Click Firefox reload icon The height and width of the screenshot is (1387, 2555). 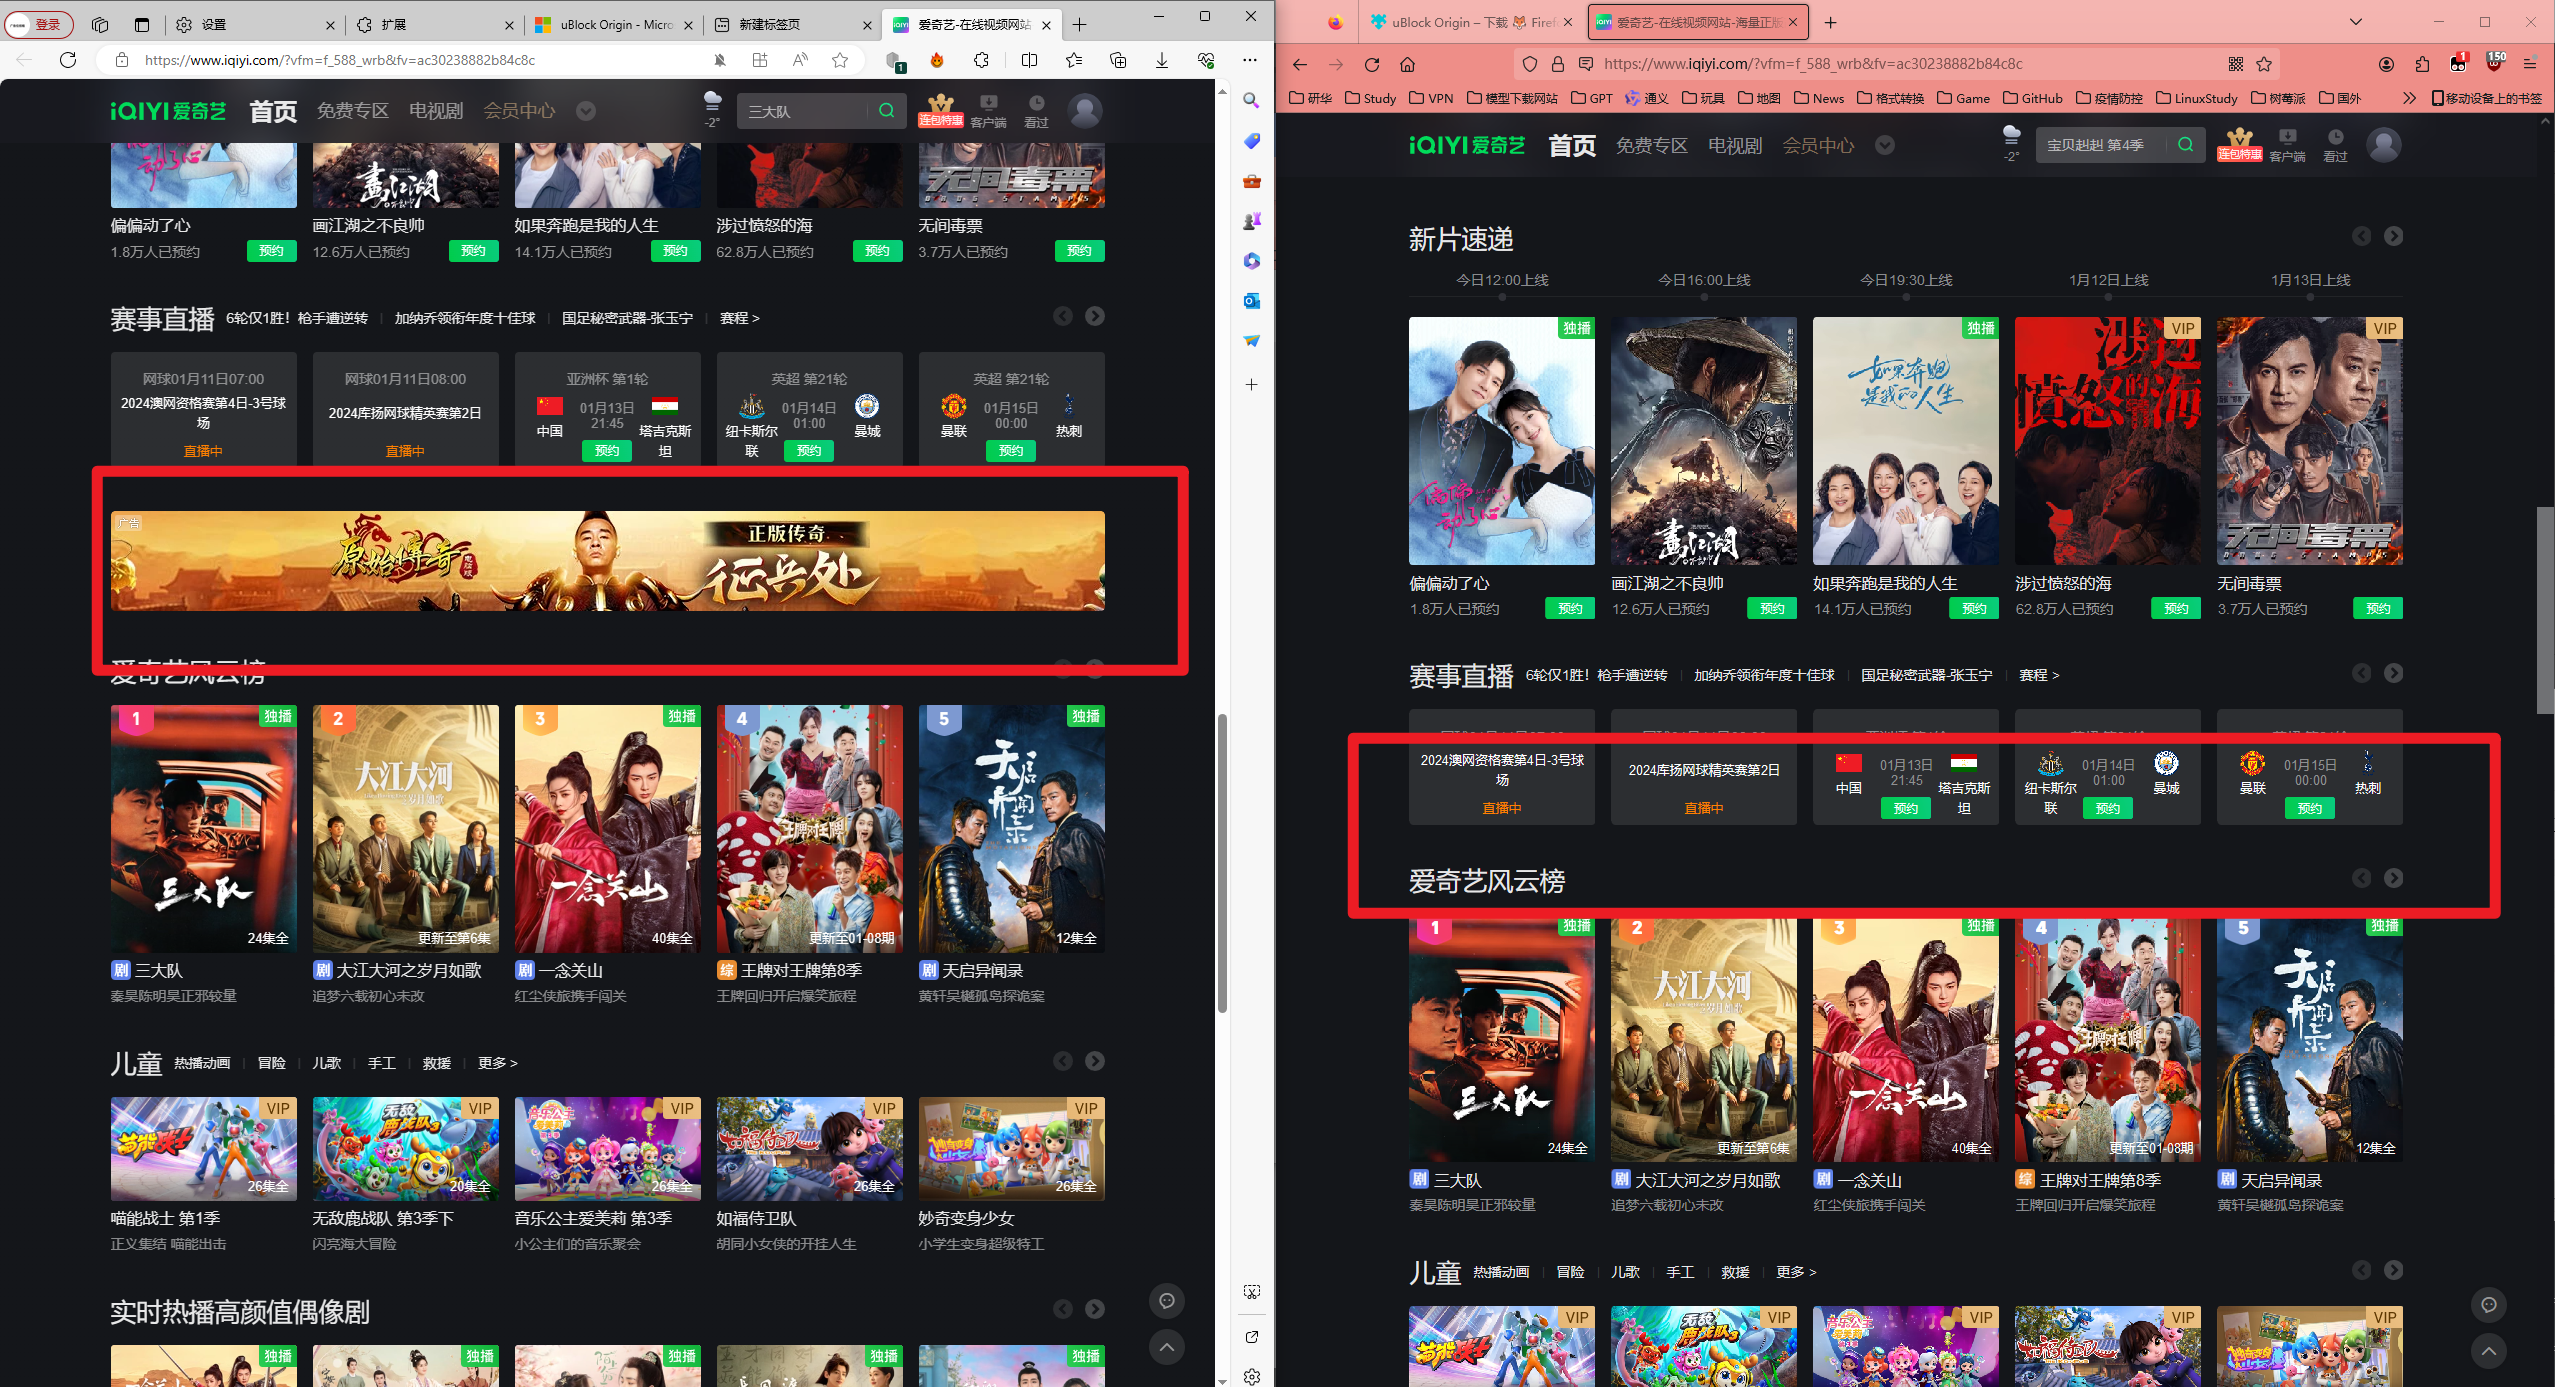[x=1372, y=64]
